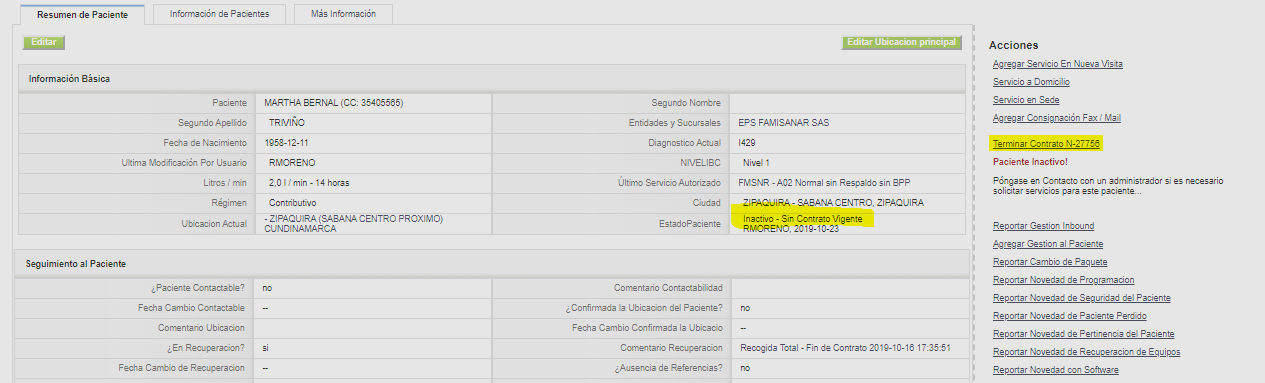
Task: Select the ¿Ausencia de Referencias? label
Action: [x=668, y=368]
